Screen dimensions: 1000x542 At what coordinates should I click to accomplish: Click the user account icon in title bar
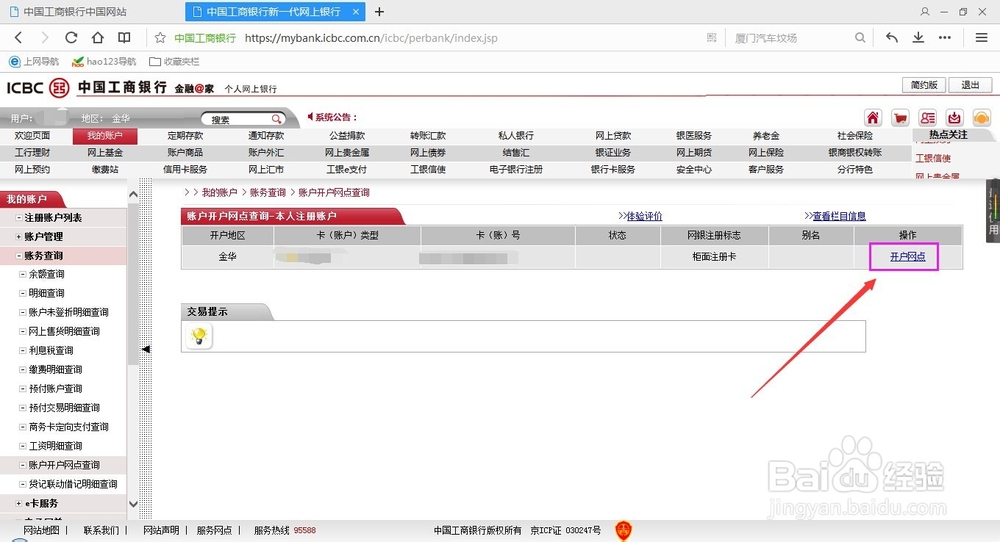pos(925,11)
